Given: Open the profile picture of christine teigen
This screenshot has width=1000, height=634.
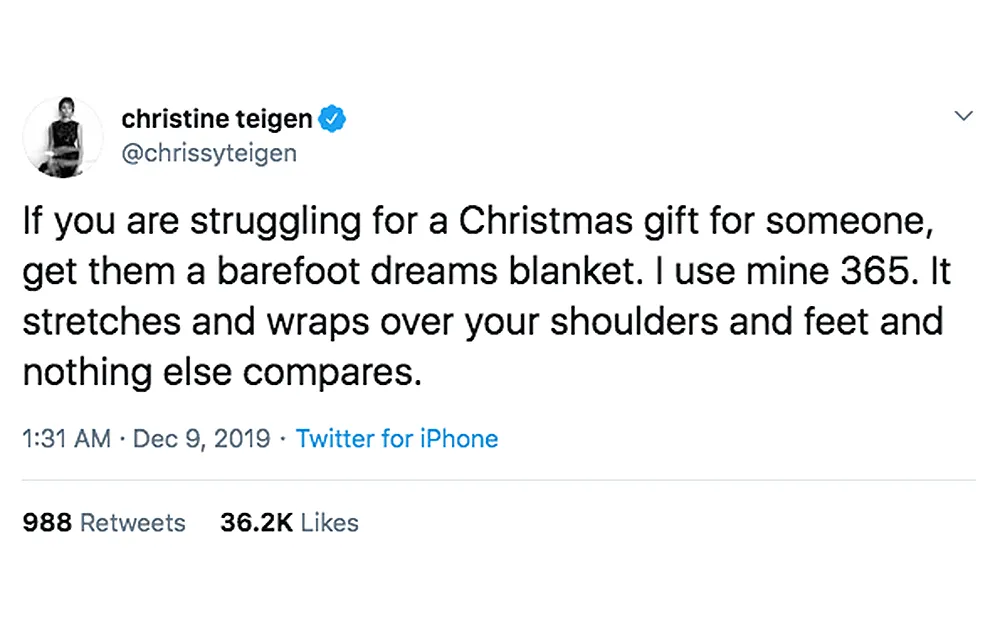Looking at the screenshot, I should [62, 136].
